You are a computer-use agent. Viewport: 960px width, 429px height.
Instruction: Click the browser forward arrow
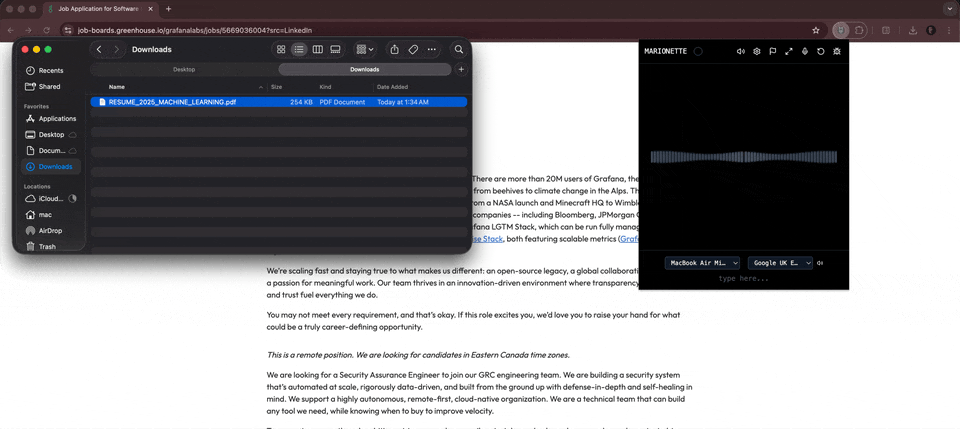click(28, 30)
